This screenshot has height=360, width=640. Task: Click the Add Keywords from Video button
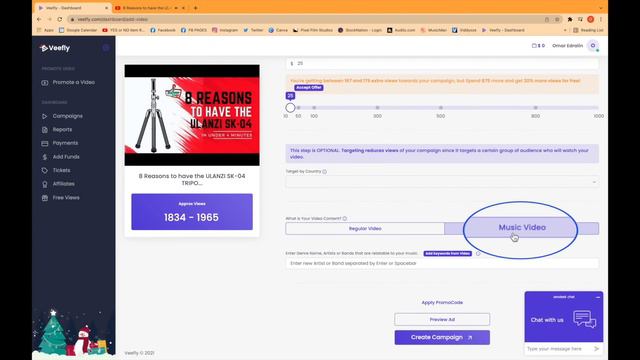pyautogui.click(x=448, y=253)
